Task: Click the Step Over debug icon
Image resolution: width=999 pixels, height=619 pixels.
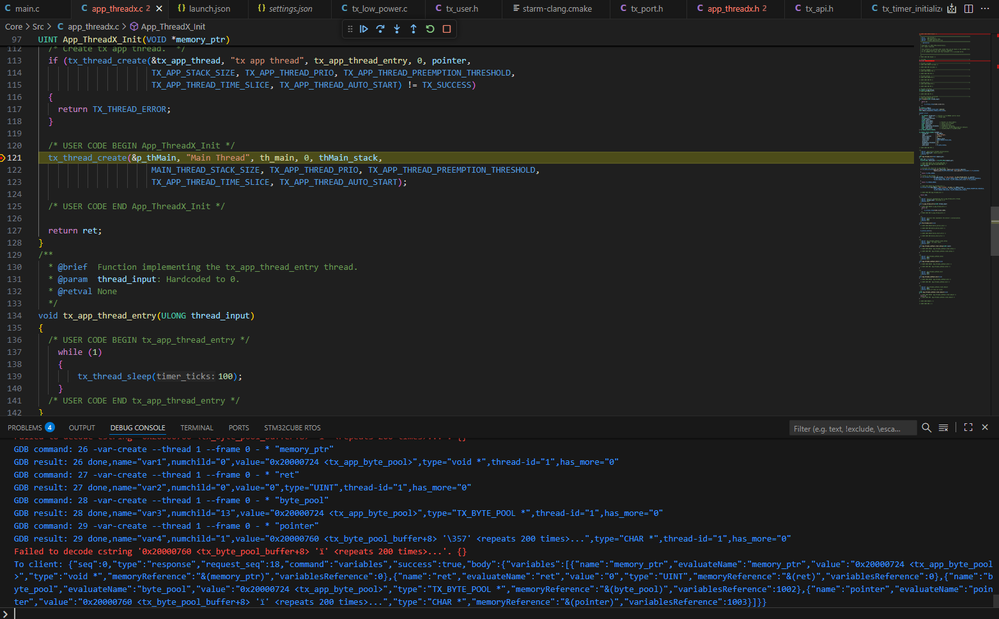Action: 380,29
